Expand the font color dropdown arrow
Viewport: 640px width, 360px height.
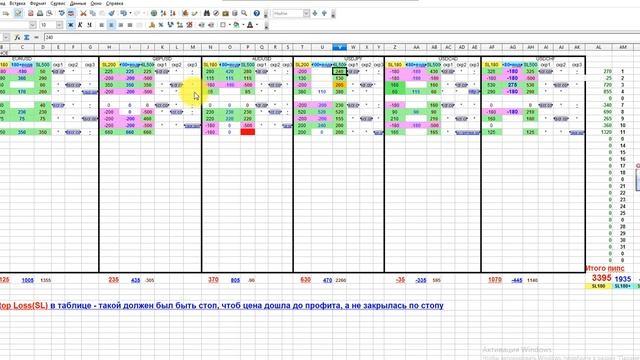click(257, 25)
